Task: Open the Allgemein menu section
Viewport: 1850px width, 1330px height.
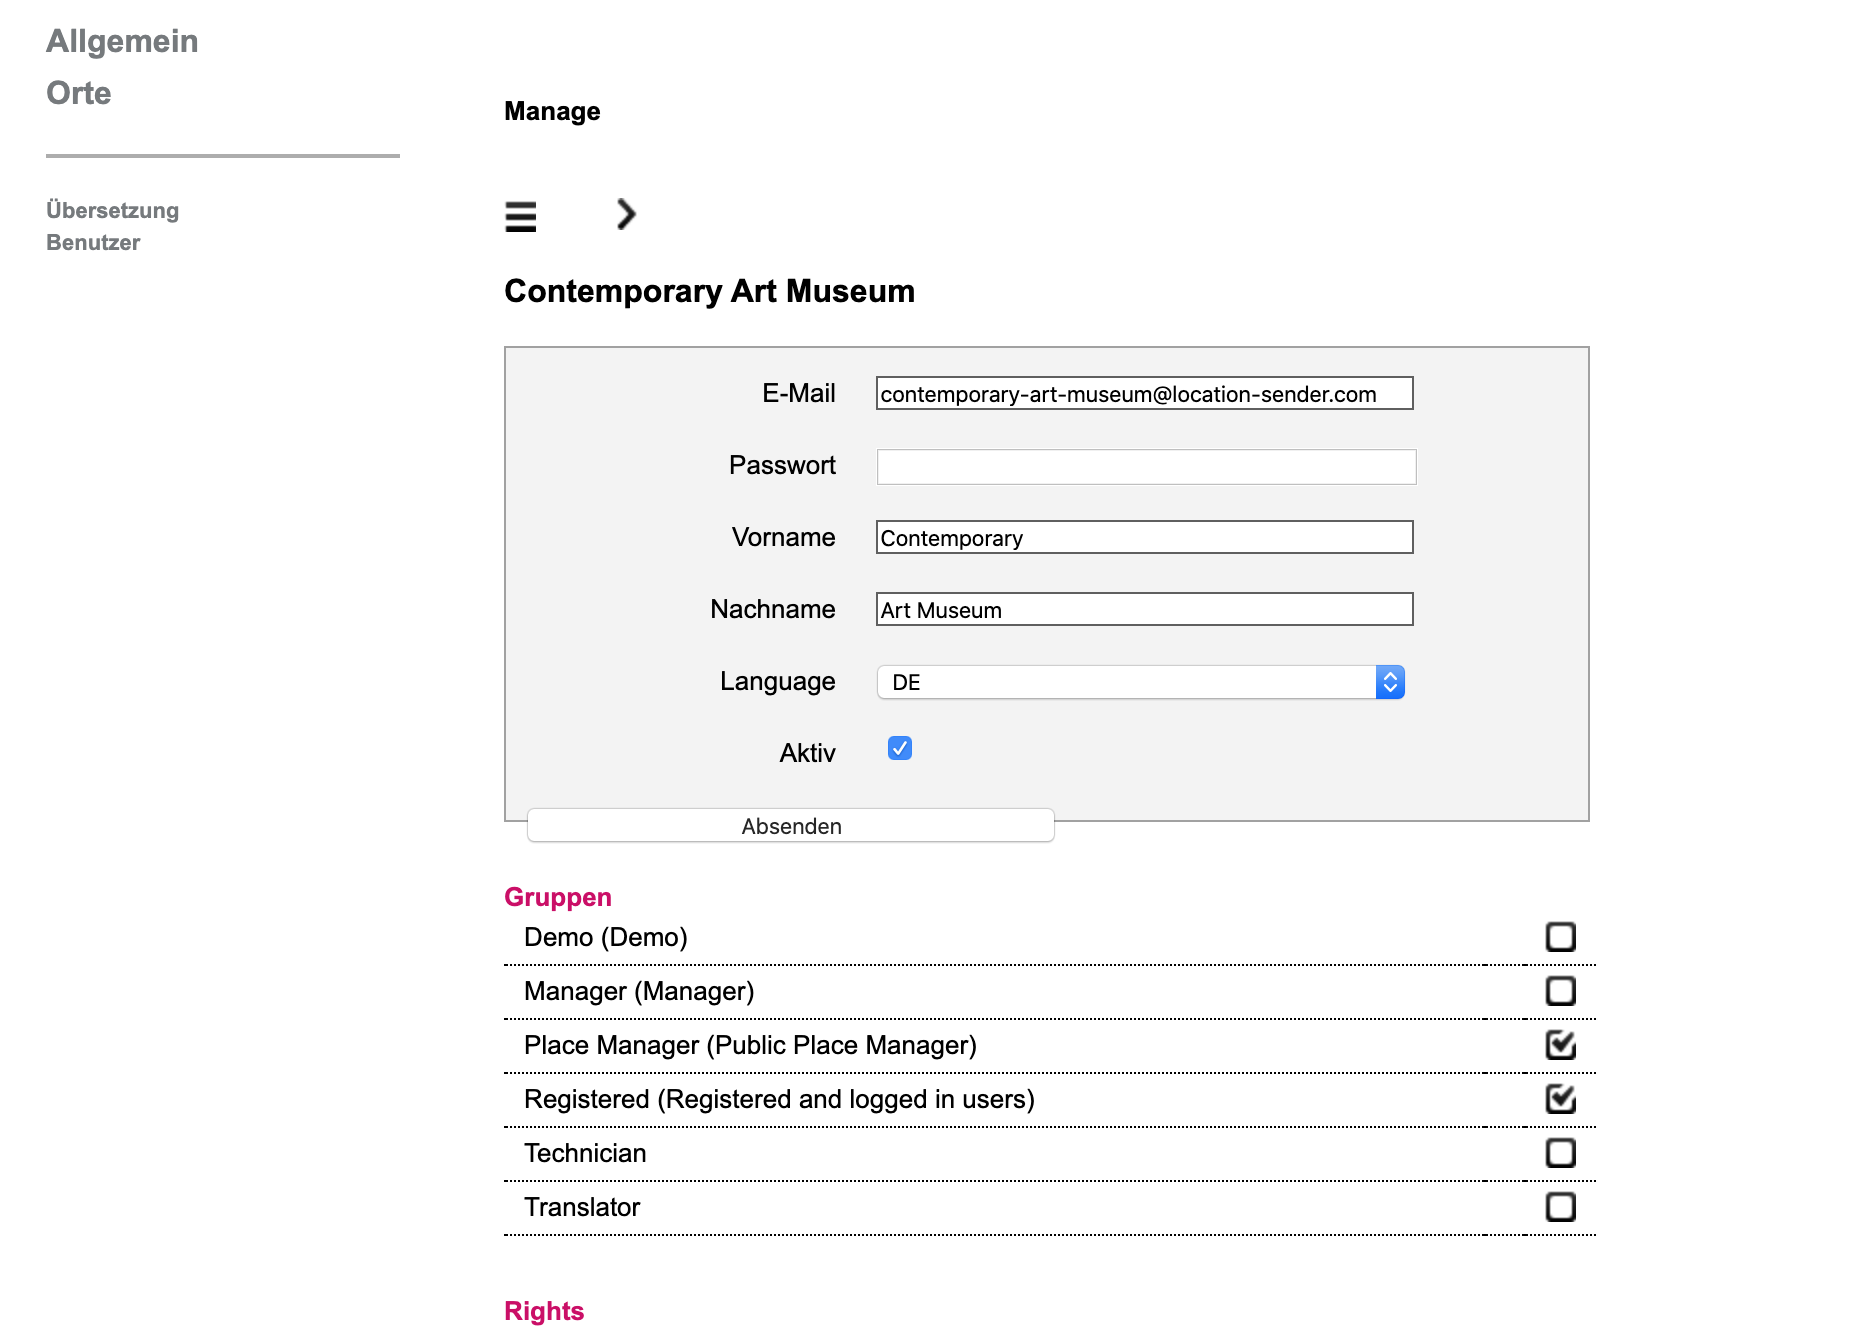Action: pos(122,41)
